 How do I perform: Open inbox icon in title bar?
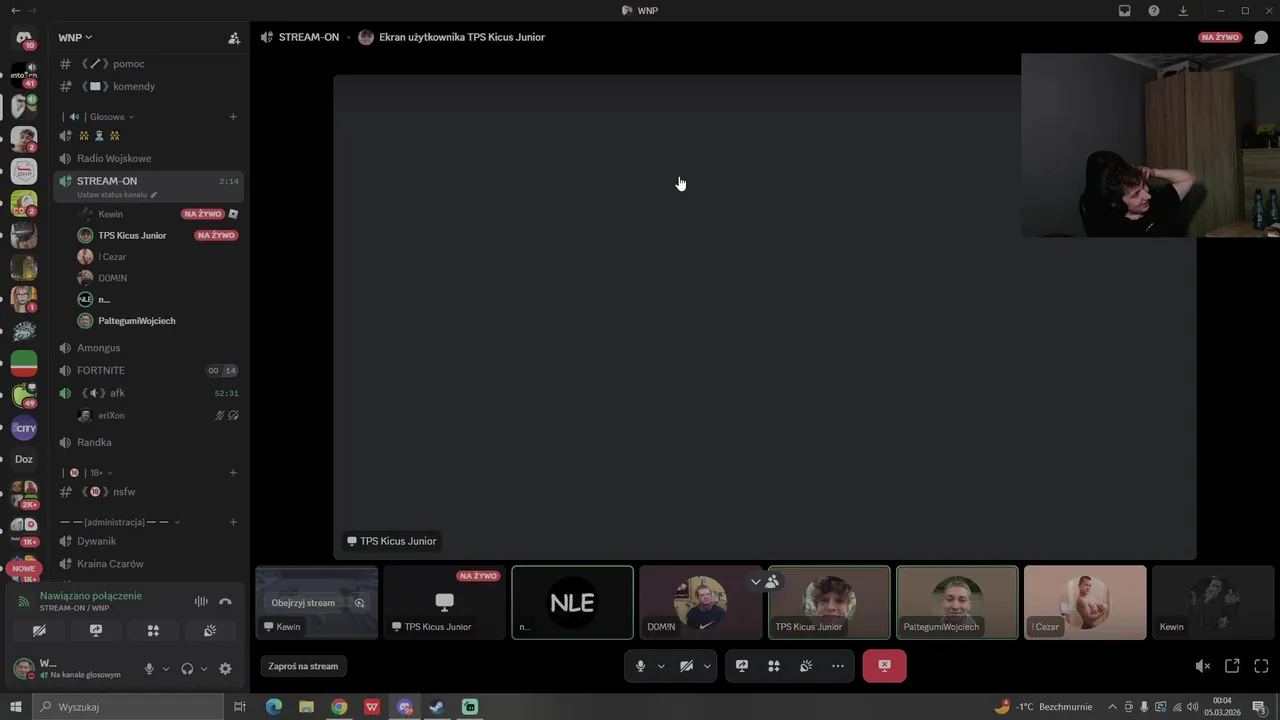point(1124,10)
